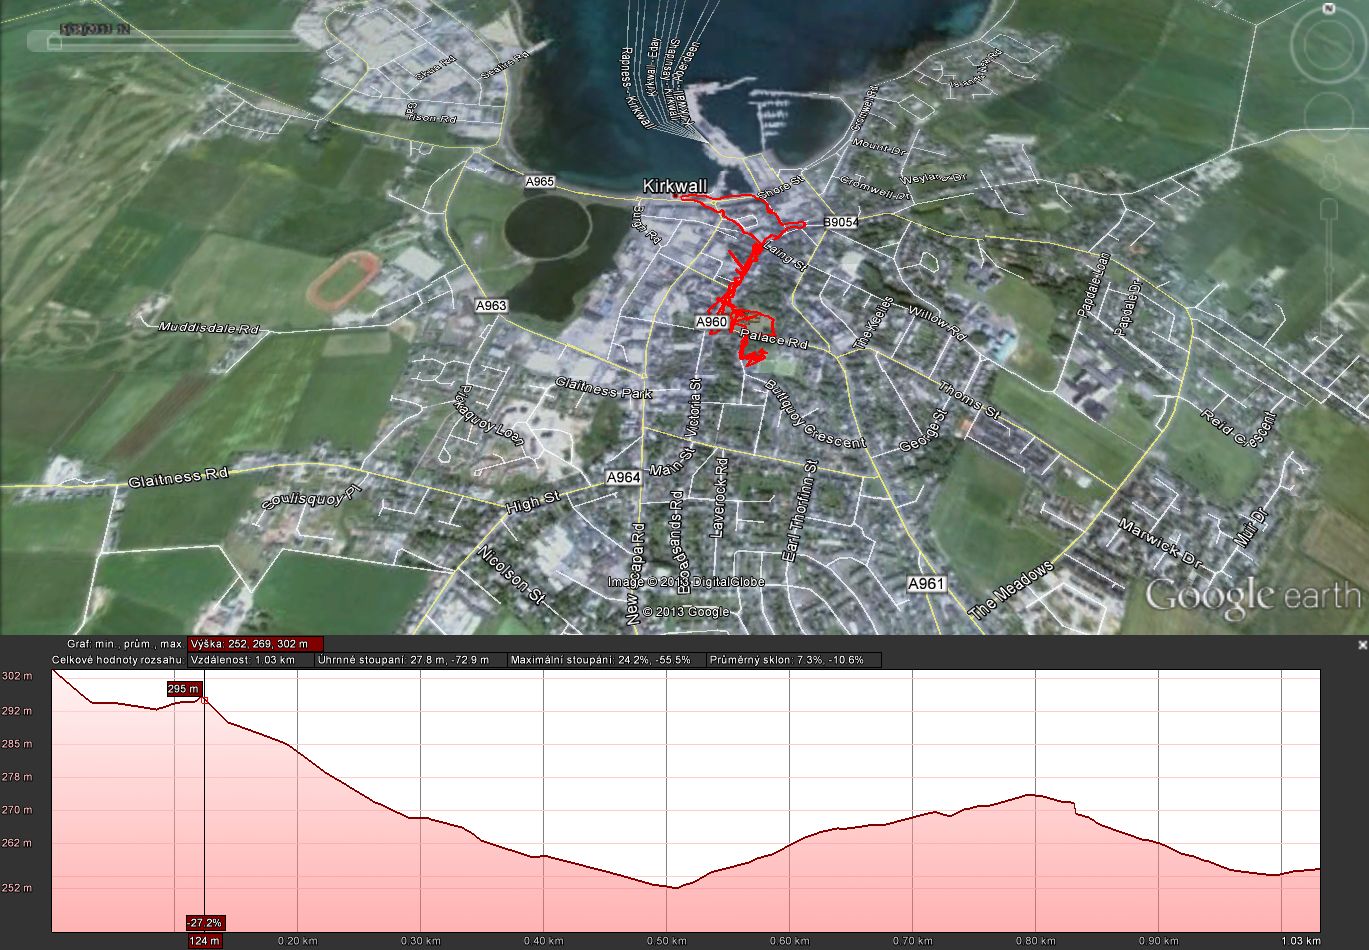The width and height of the screenshot is (1369, 950).
Task: Close the elevation profile panel
Action: pos(1361,645)
